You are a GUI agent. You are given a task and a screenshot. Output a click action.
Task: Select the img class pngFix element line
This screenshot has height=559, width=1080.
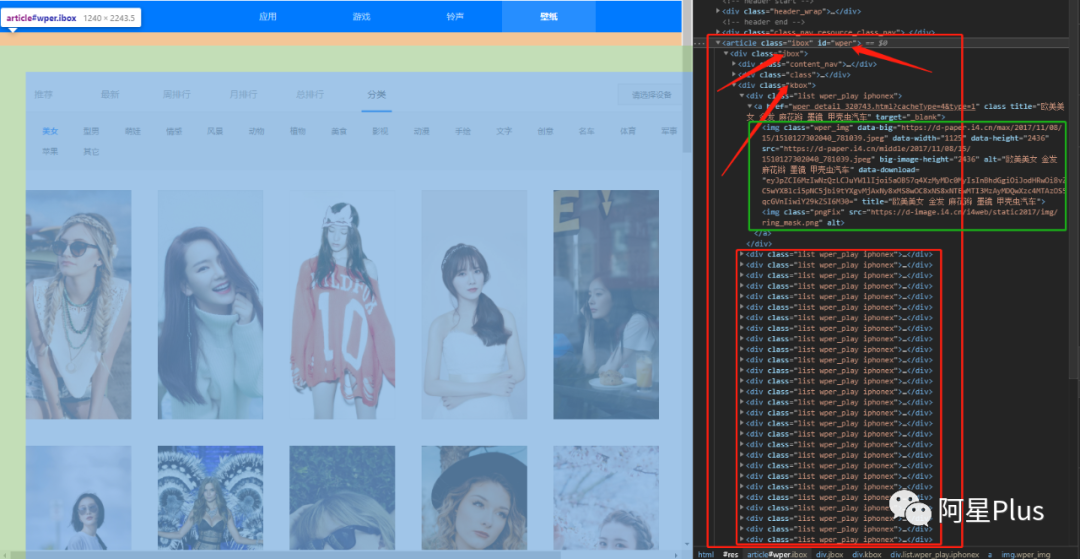tap(910, 218)
